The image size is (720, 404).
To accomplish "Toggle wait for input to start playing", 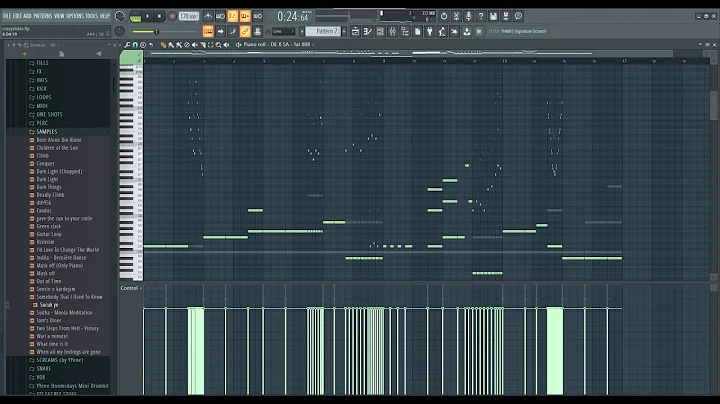I will pos(220,16).
